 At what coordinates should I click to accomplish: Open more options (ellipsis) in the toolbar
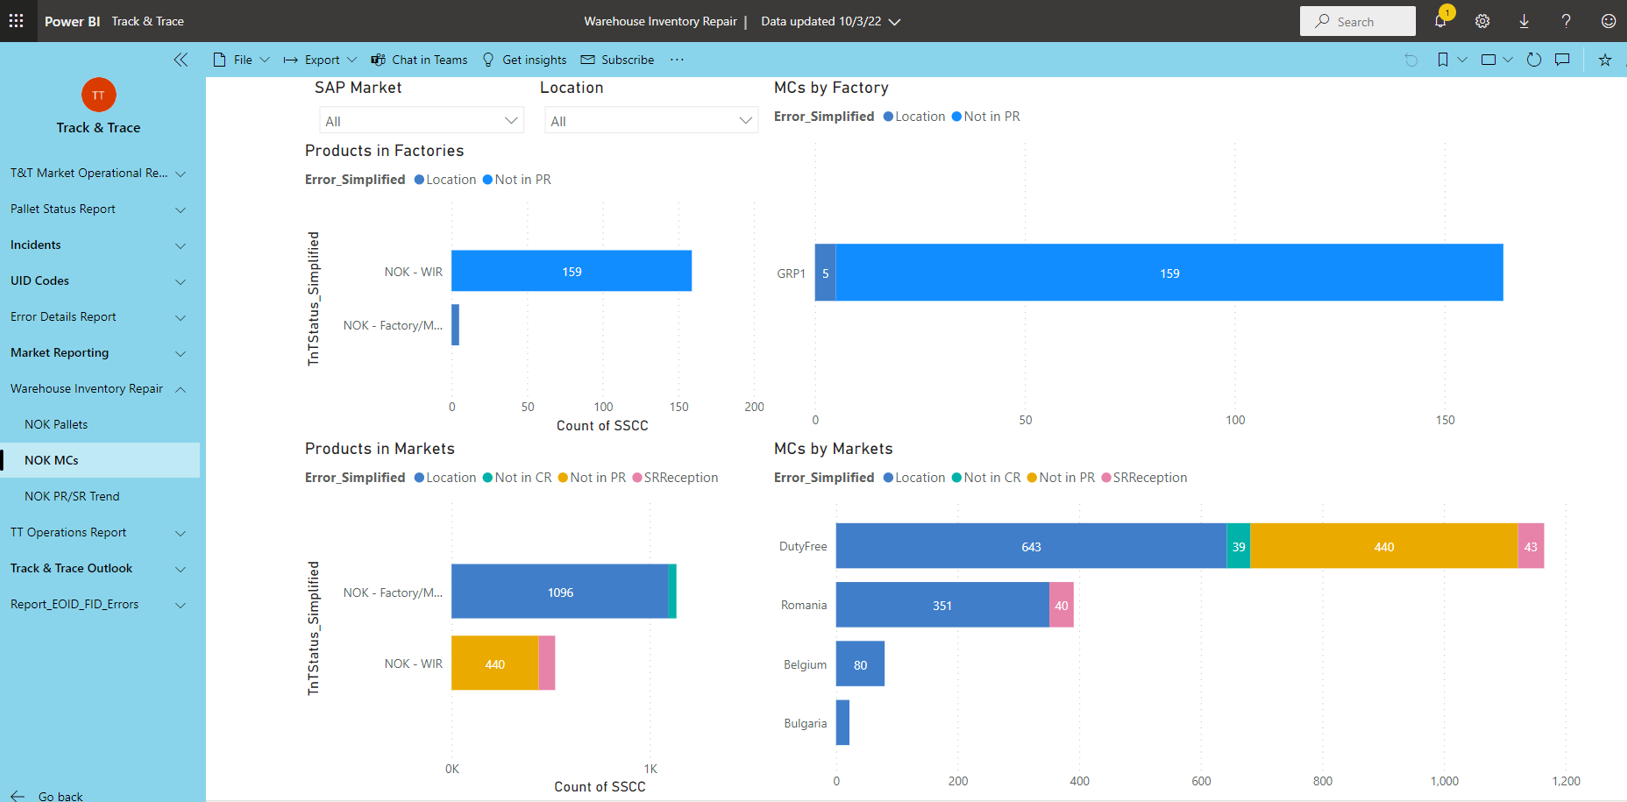(x=677, y=60)
